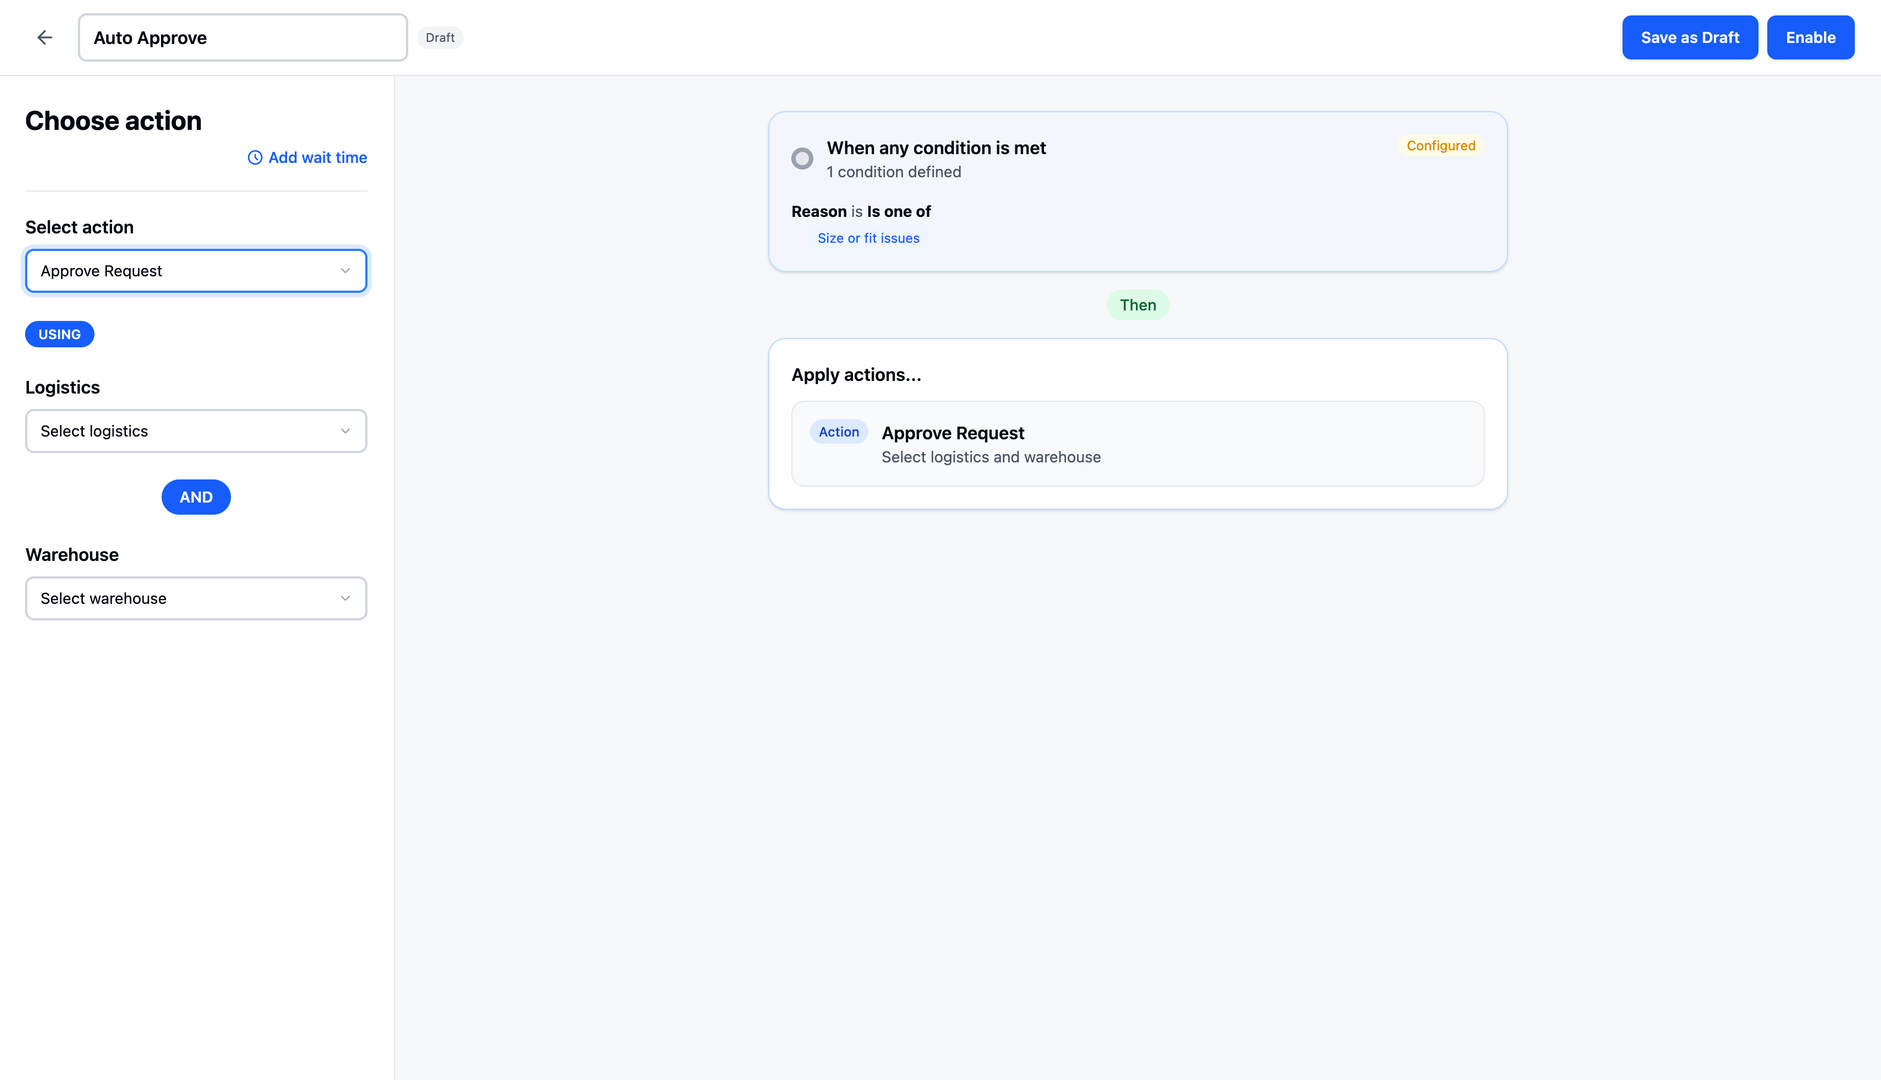Expand the chevron on the Approve Request selector
This screenshot has width=1881, height=1080.
[x=345, y=270]
